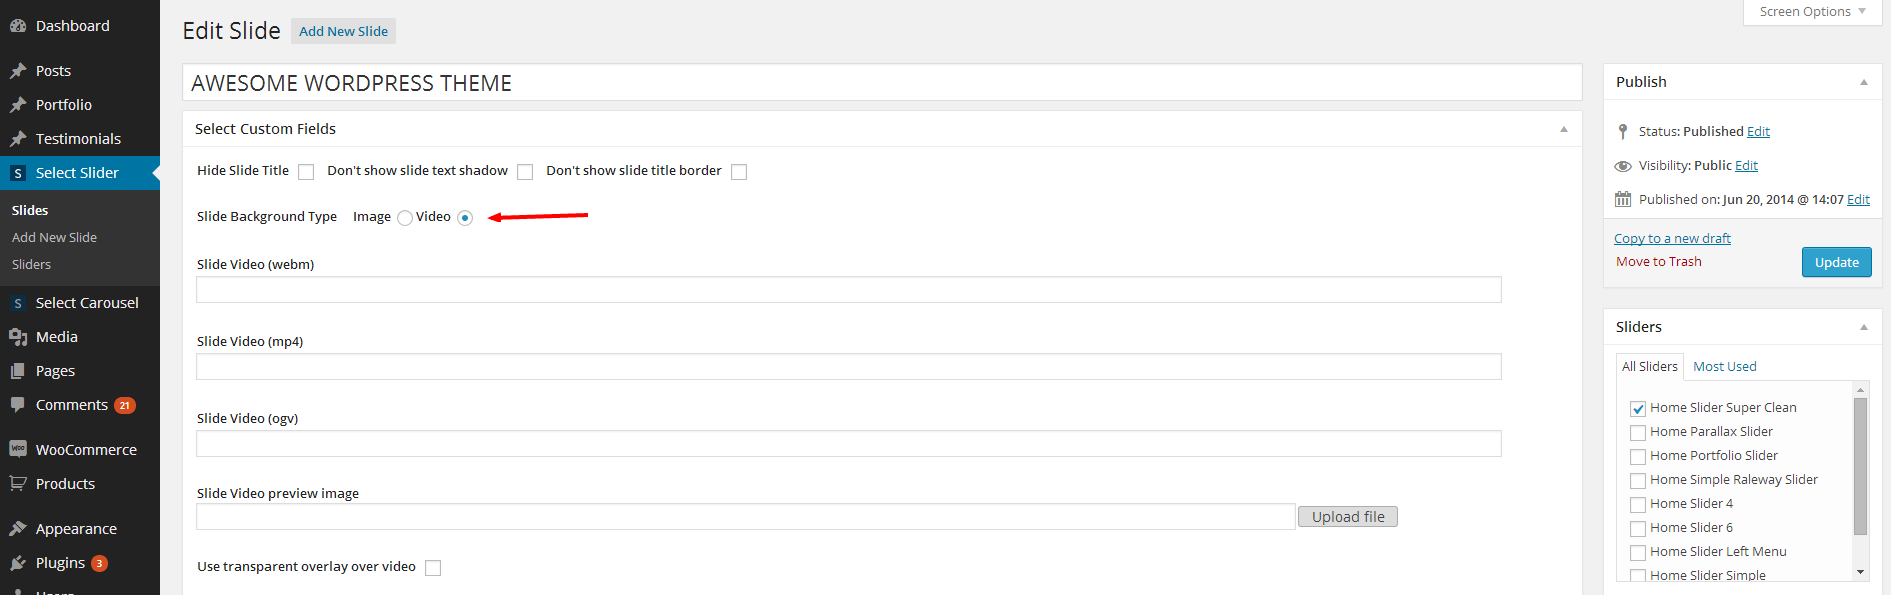Image resolution: width=1891 pixels, height=595 pixels.
Task: Collapse the Publish panel
Action: click(x=1864, y=82)
